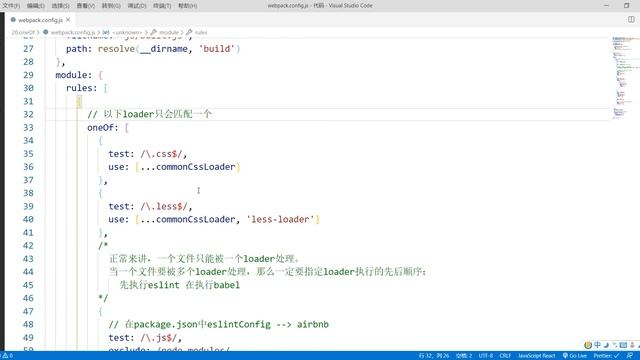The image size is (640, 360).
Task: Open the feedback smiley icon in status bar
Action: (630, 356)
